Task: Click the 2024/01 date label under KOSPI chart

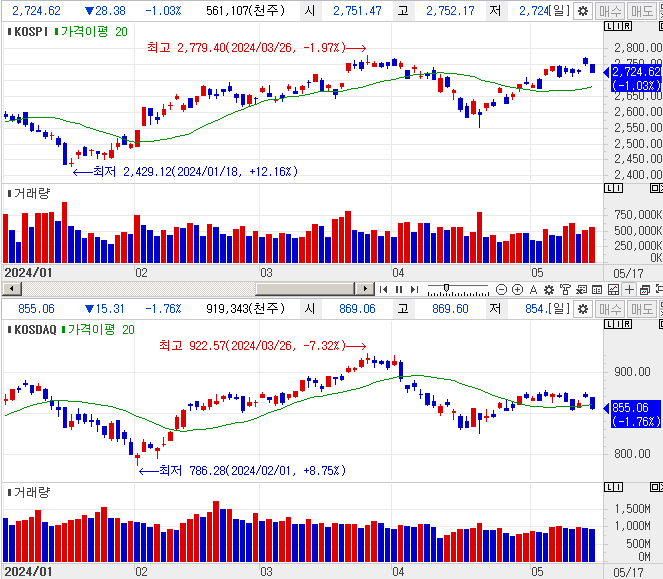Action: 28,273
